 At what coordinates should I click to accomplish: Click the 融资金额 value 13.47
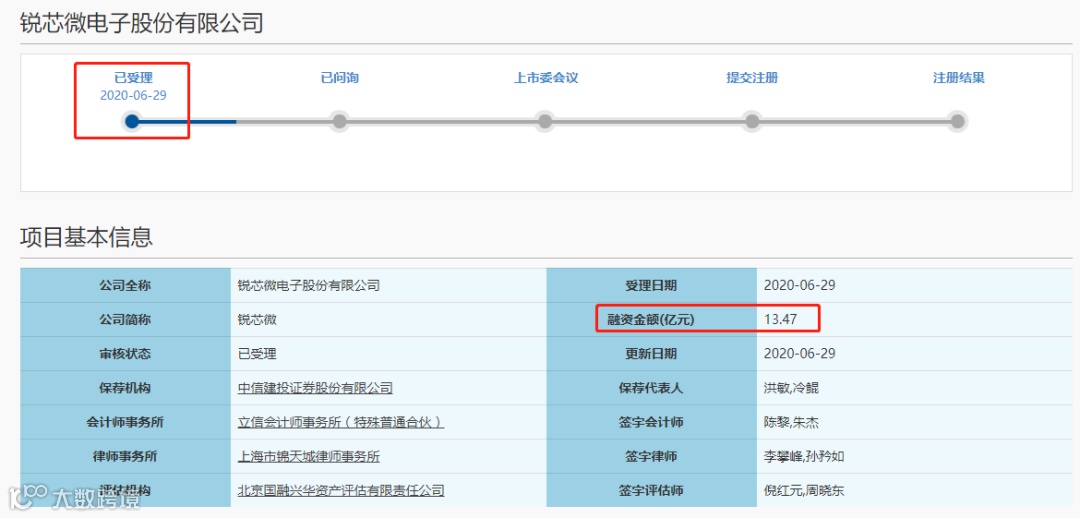780,320
